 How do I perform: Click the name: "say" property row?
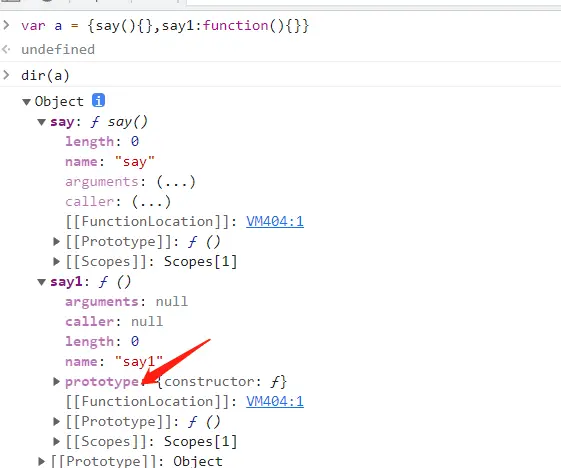tap(109, 162)
